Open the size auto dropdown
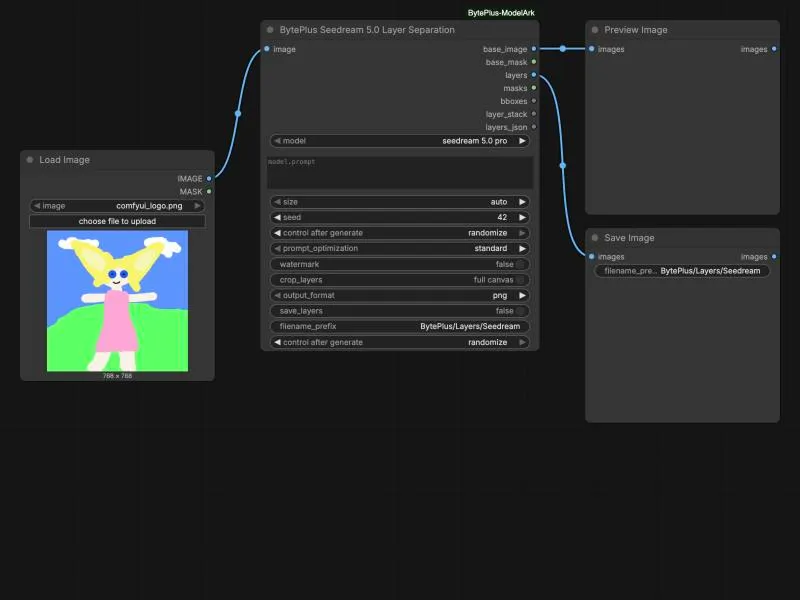Viewport: 800px width, 600px height. 399,202
